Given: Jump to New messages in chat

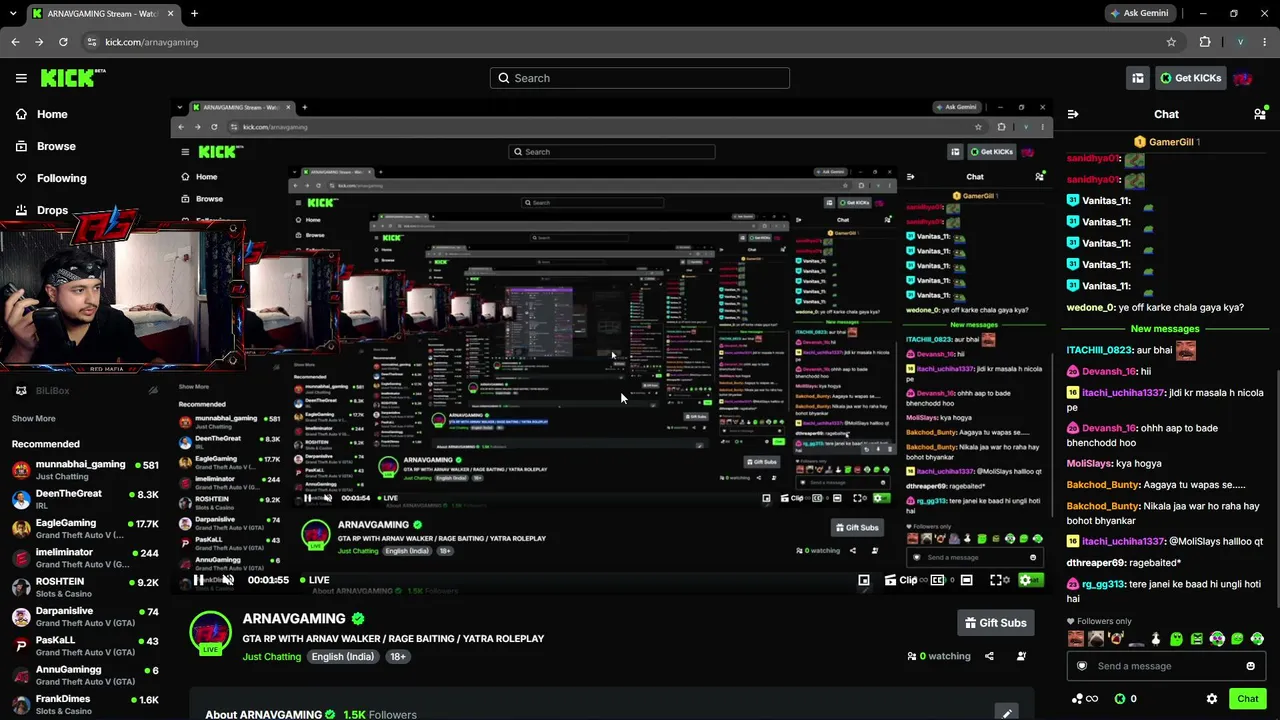Looking at the screenshot, I should pos(1164,329).
